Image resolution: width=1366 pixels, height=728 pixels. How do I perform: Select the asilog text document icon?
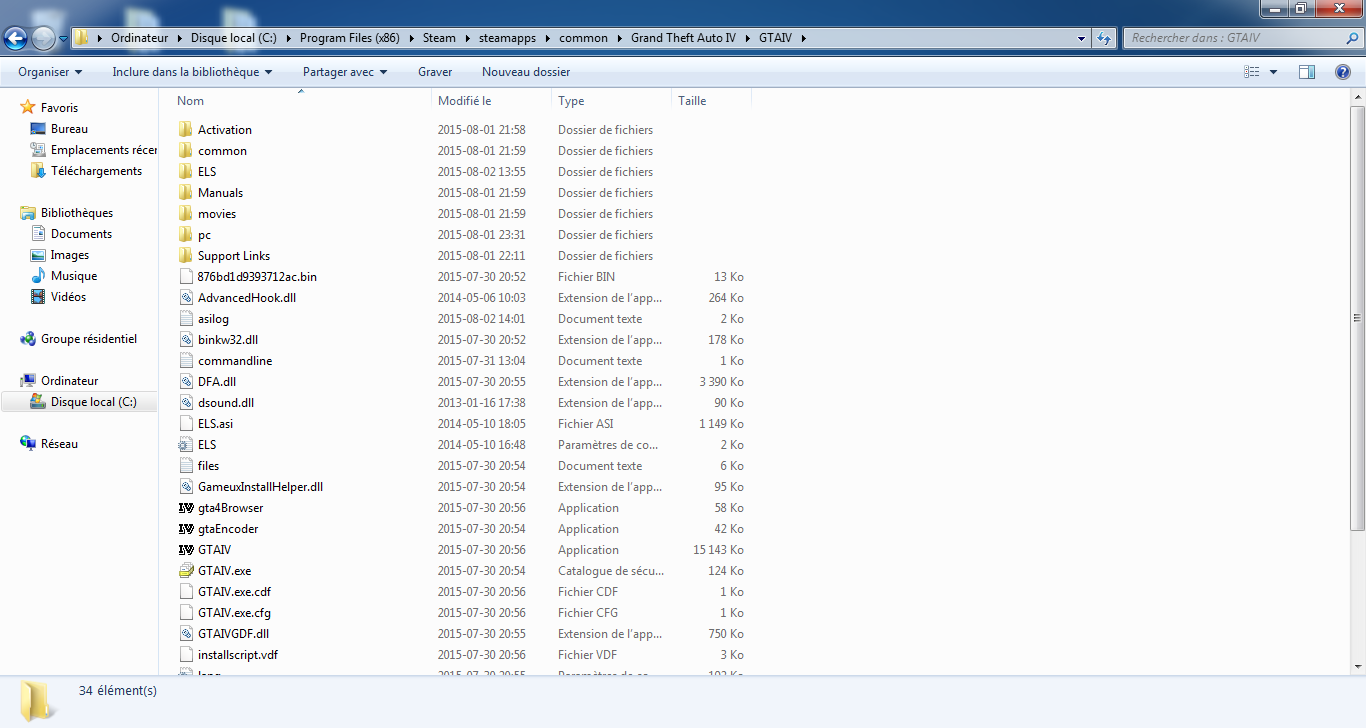pos(185,319)
